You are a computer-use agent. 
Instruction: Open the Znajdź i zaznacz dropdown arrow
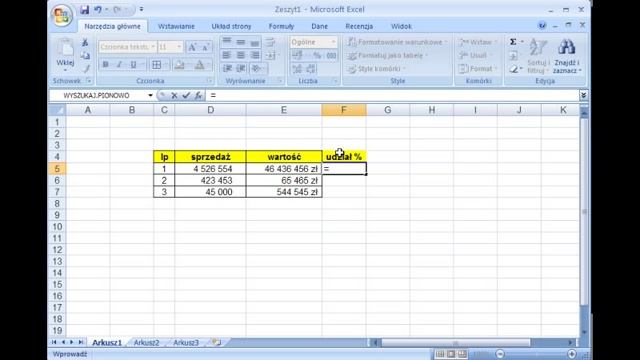[x=580, y=71]
